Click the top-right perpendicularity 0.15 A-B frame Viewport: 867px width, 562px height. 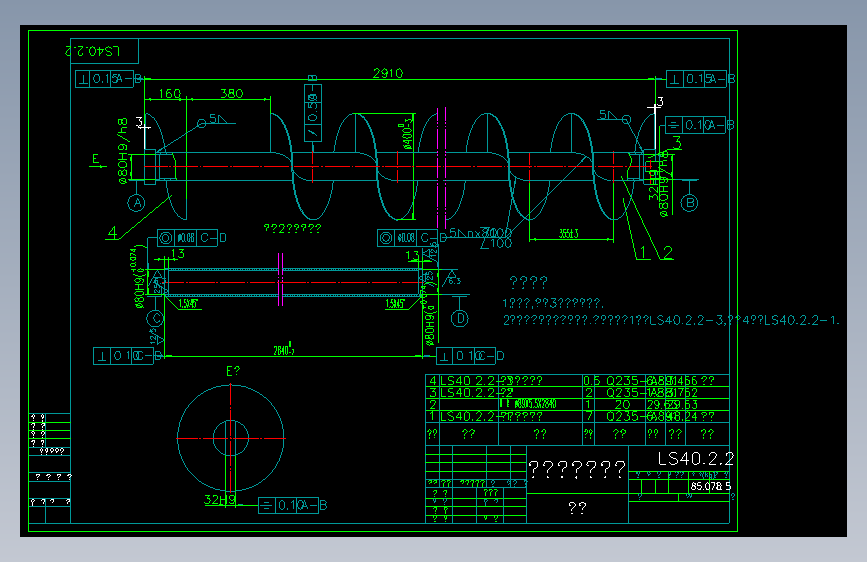click(x=701, y=79)
